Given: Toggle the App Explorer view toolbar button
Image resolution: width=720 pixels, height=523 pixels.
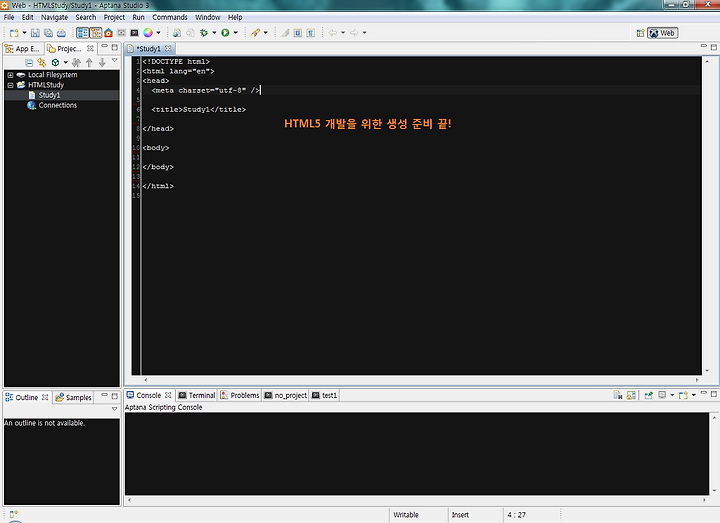Looking at the screenshot, I should click(83, 33).
